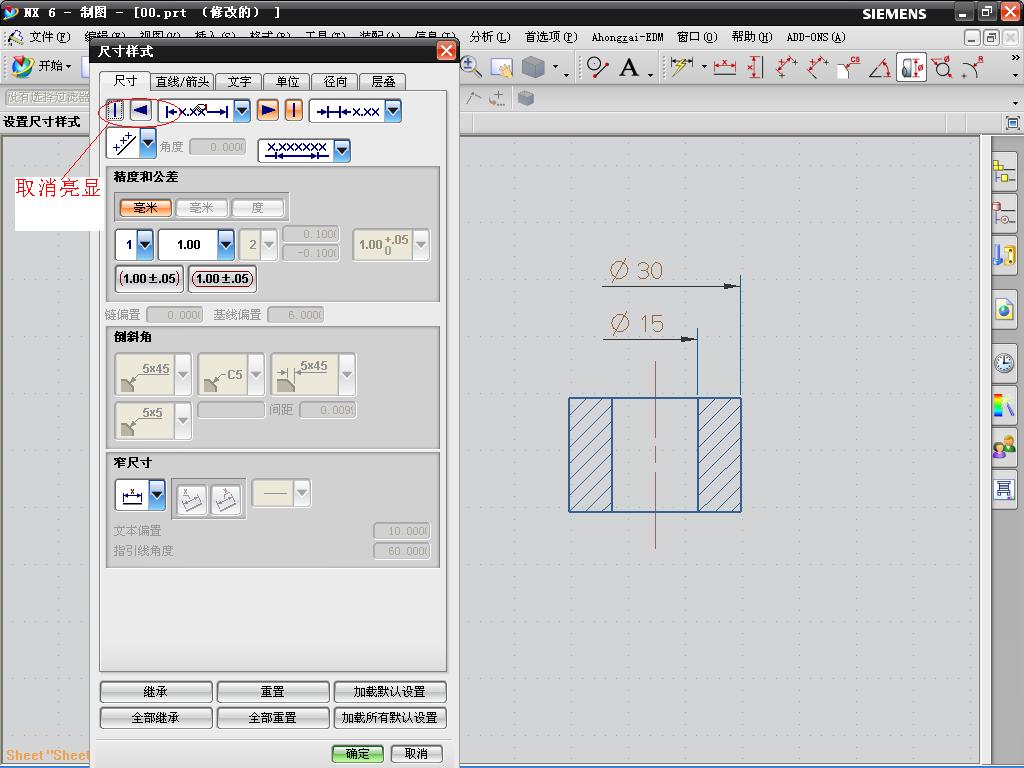Select the Pan hand tool
Viewport: 1024px width, 768px height.
coord(502,67)
